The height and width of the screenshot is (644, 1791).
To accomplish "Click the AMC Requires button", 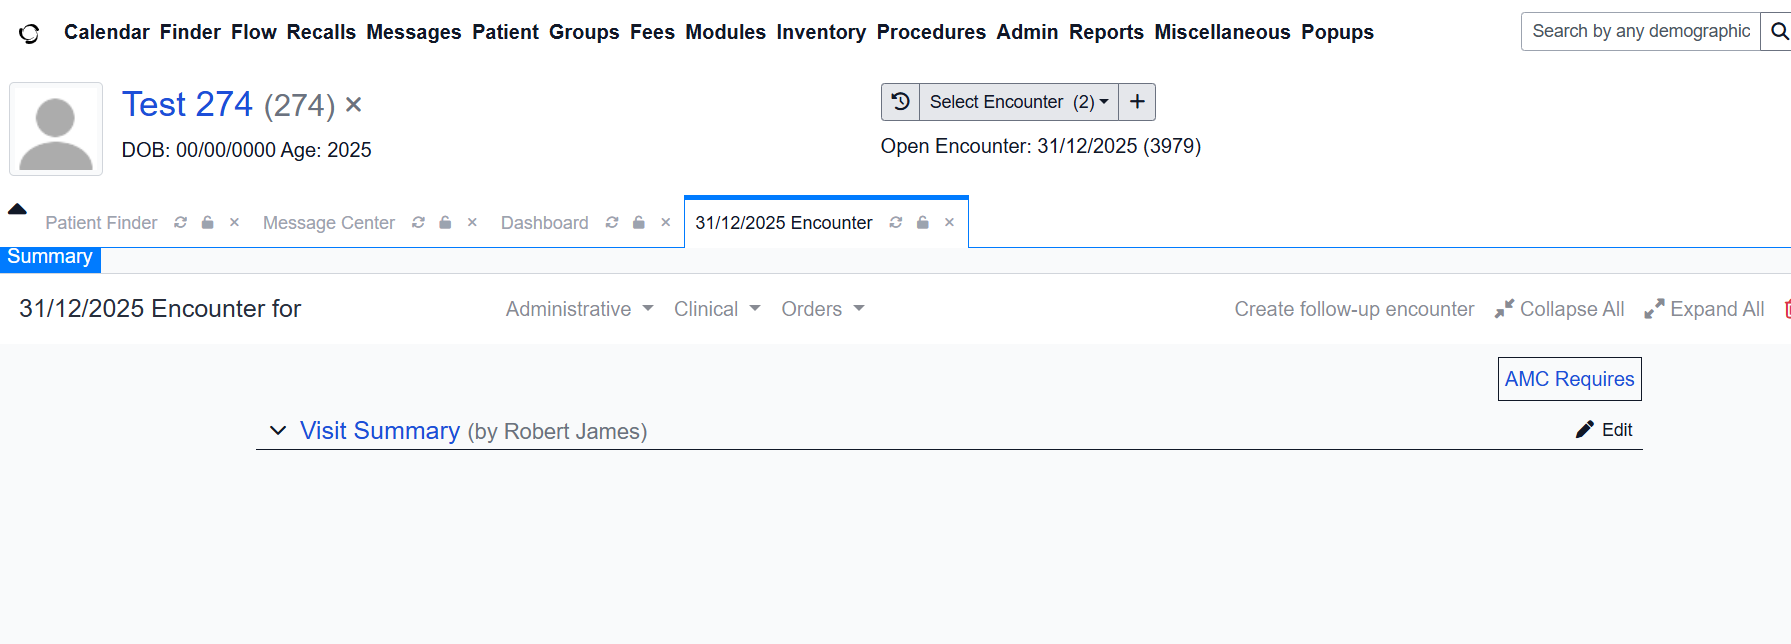I will click(1569, 379).
